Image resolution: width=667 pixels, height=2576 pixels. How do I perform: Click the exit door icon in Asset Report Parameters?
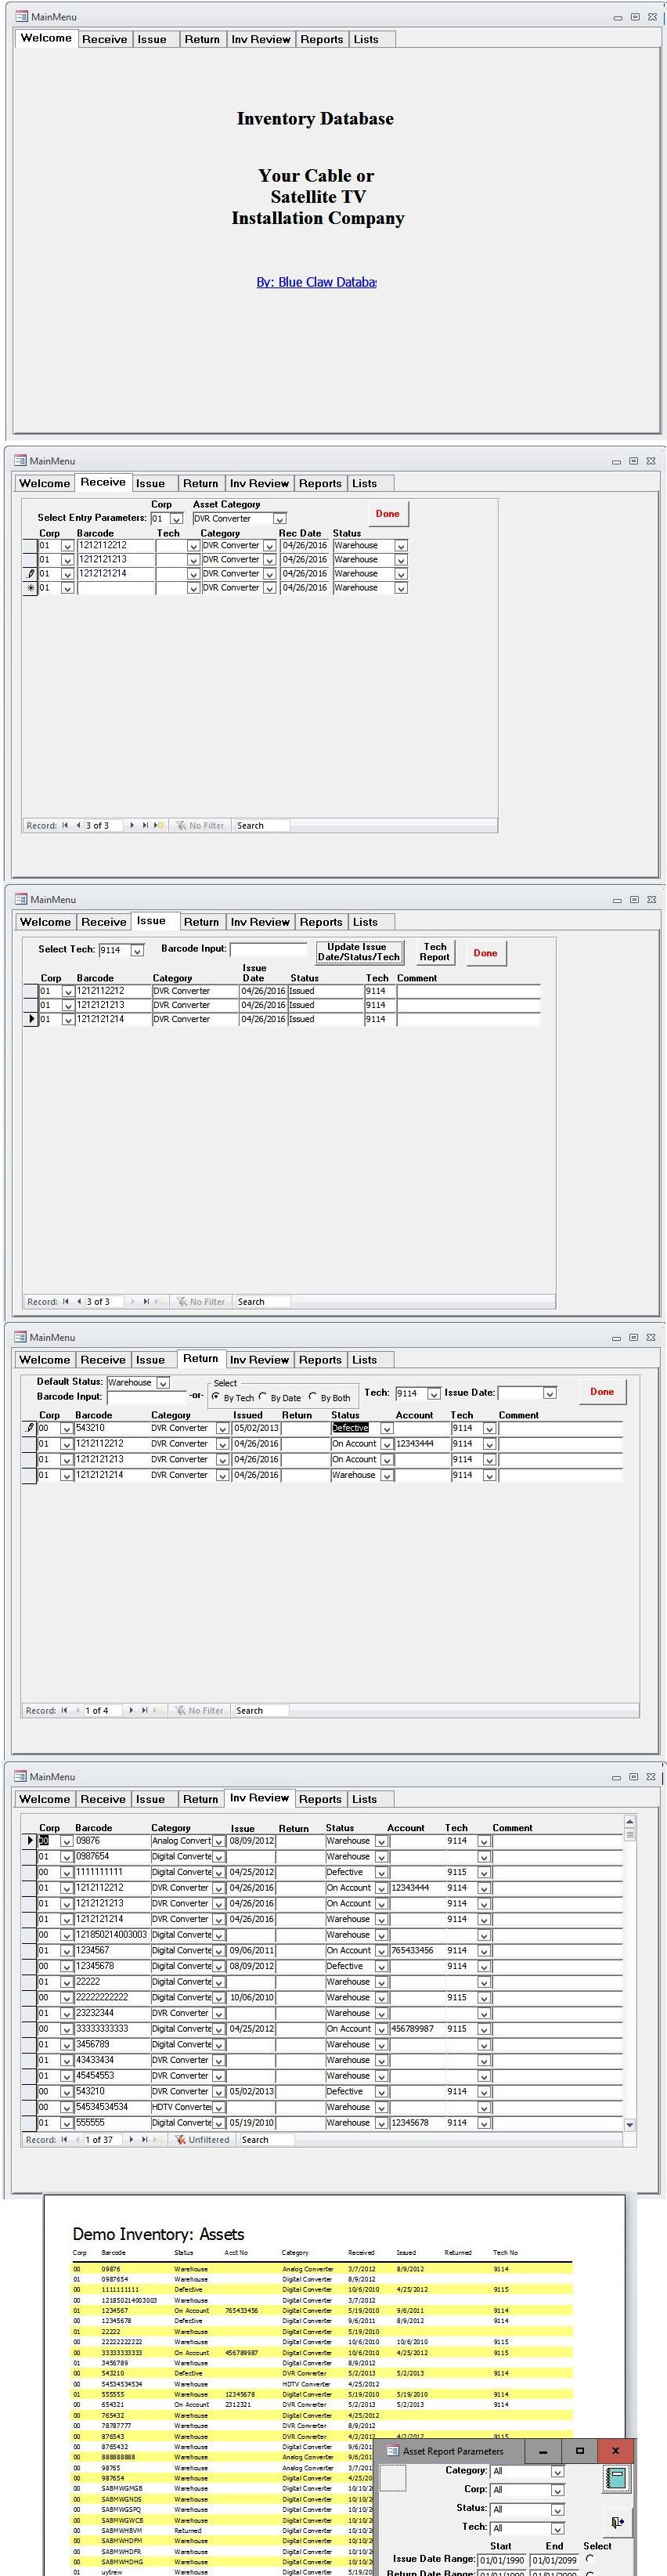[x=617, y=2521]
